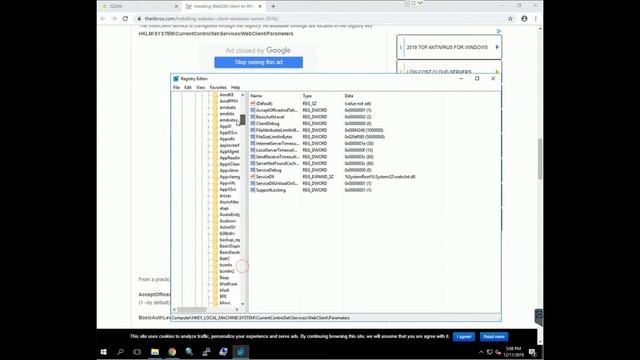
Task: Select the AudioEndpointBuilder key in tree
Action: point(229,215)
